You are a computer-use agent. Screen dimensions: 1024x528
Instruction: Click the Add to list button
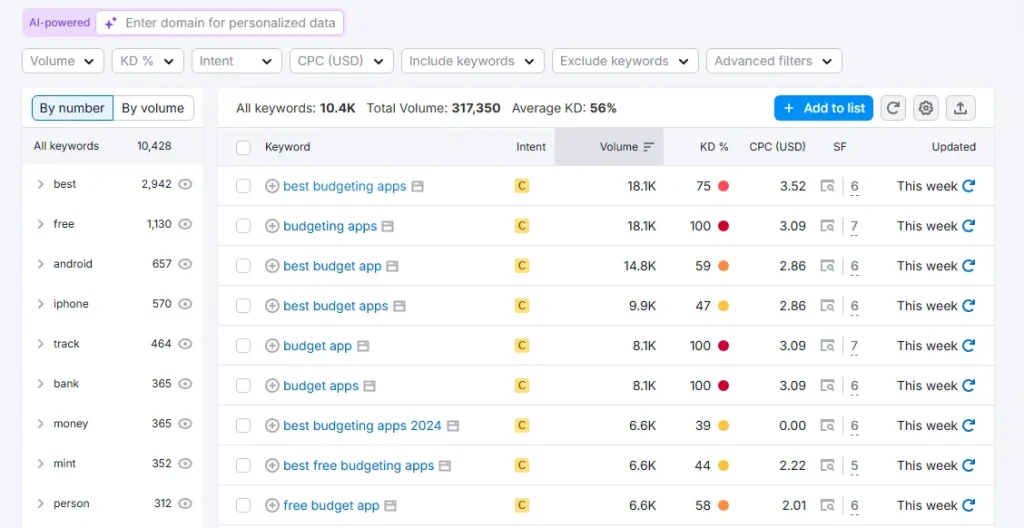(x=824, y=108)
